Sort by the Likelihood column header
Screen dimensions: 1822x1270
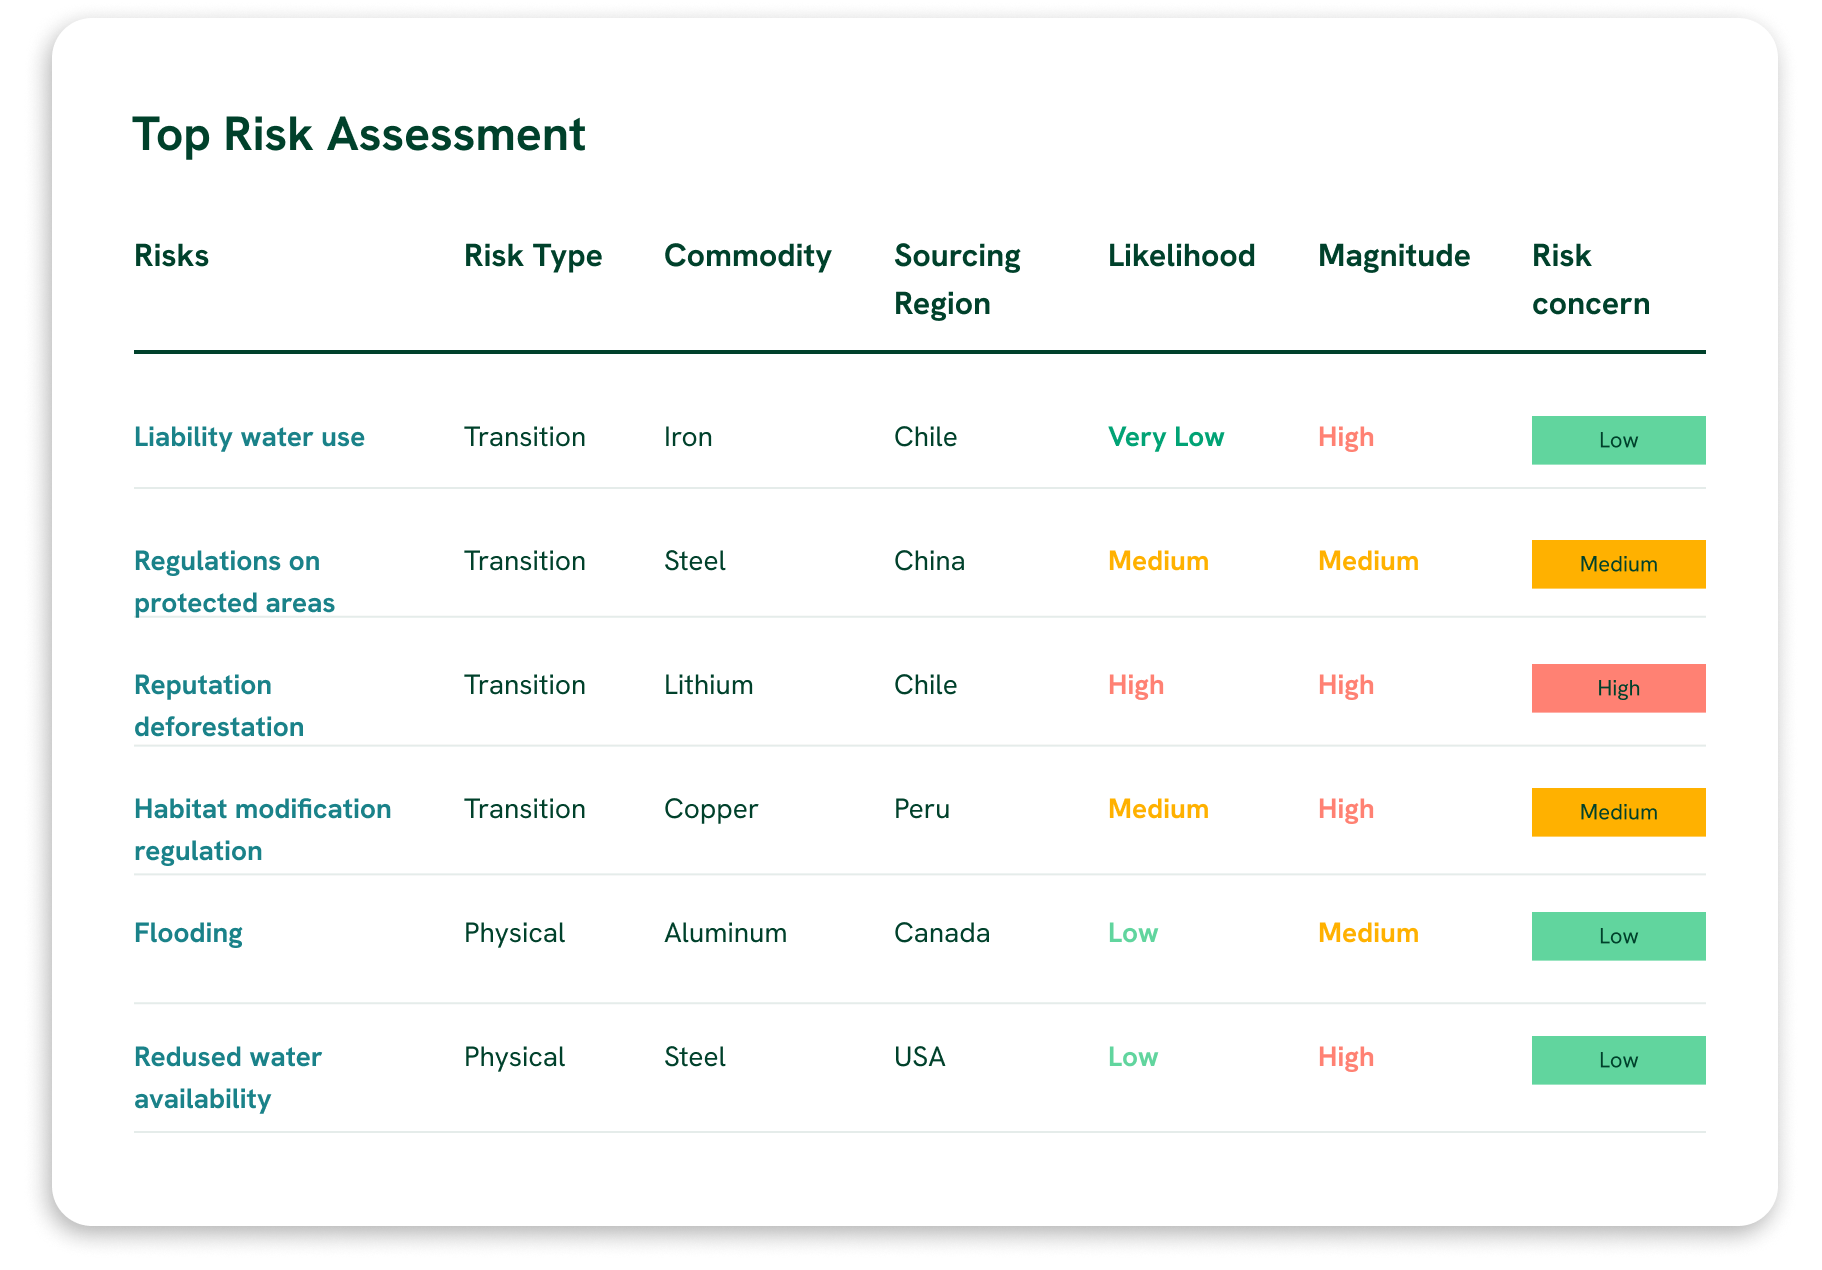click(x=1181, y=256)
